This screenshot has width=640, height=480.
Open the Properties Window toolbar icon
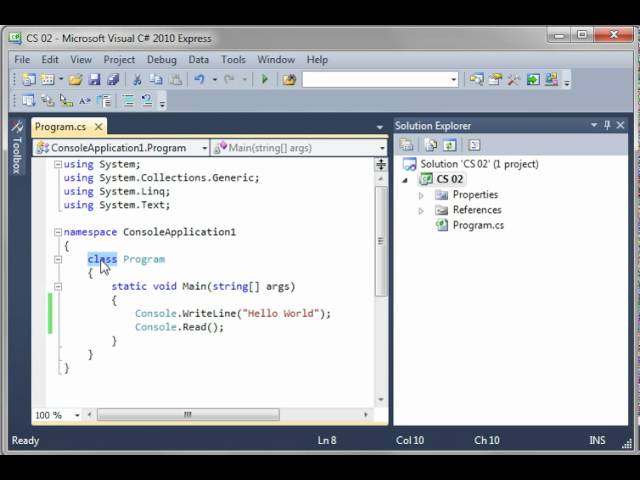pos(495,79)
